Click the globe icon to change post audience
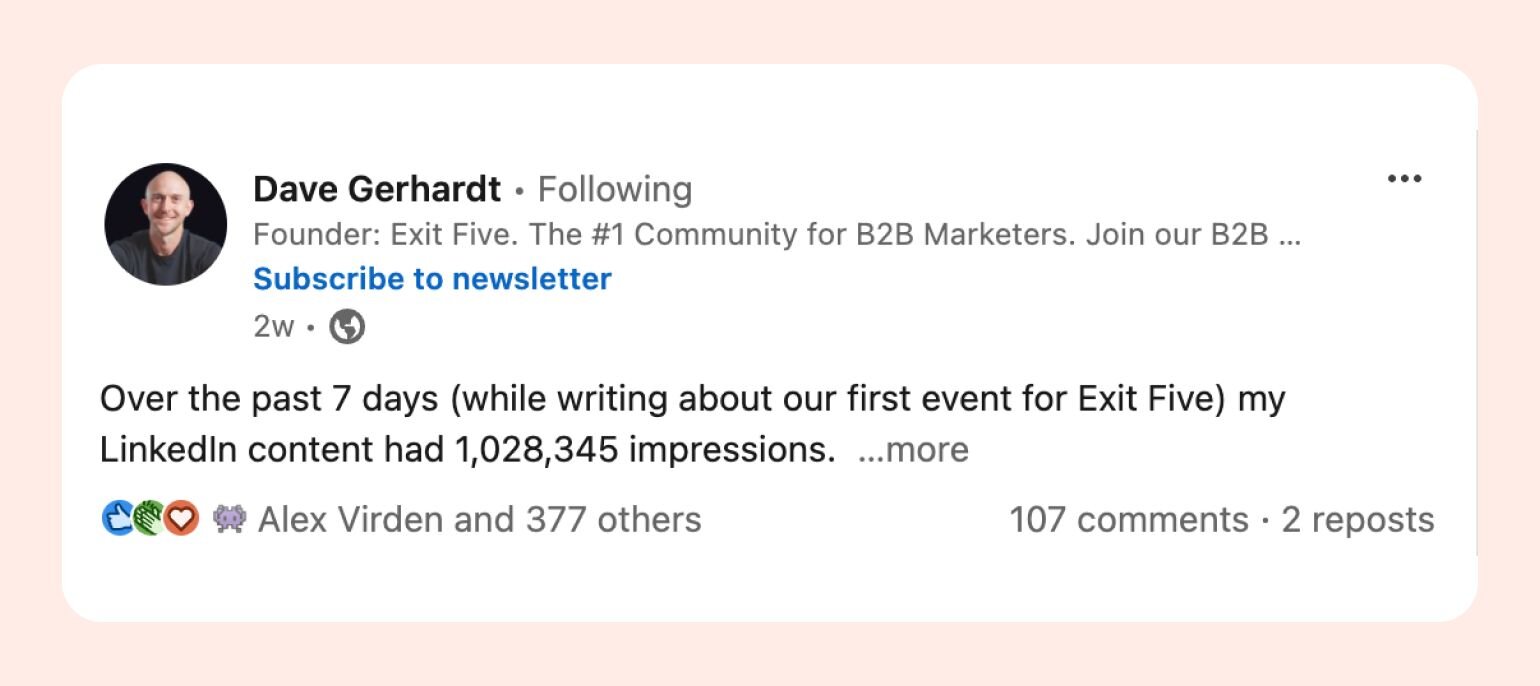The width and height of the screenshot is (1540, 686). pyautogui.click(x=347, y=326)
